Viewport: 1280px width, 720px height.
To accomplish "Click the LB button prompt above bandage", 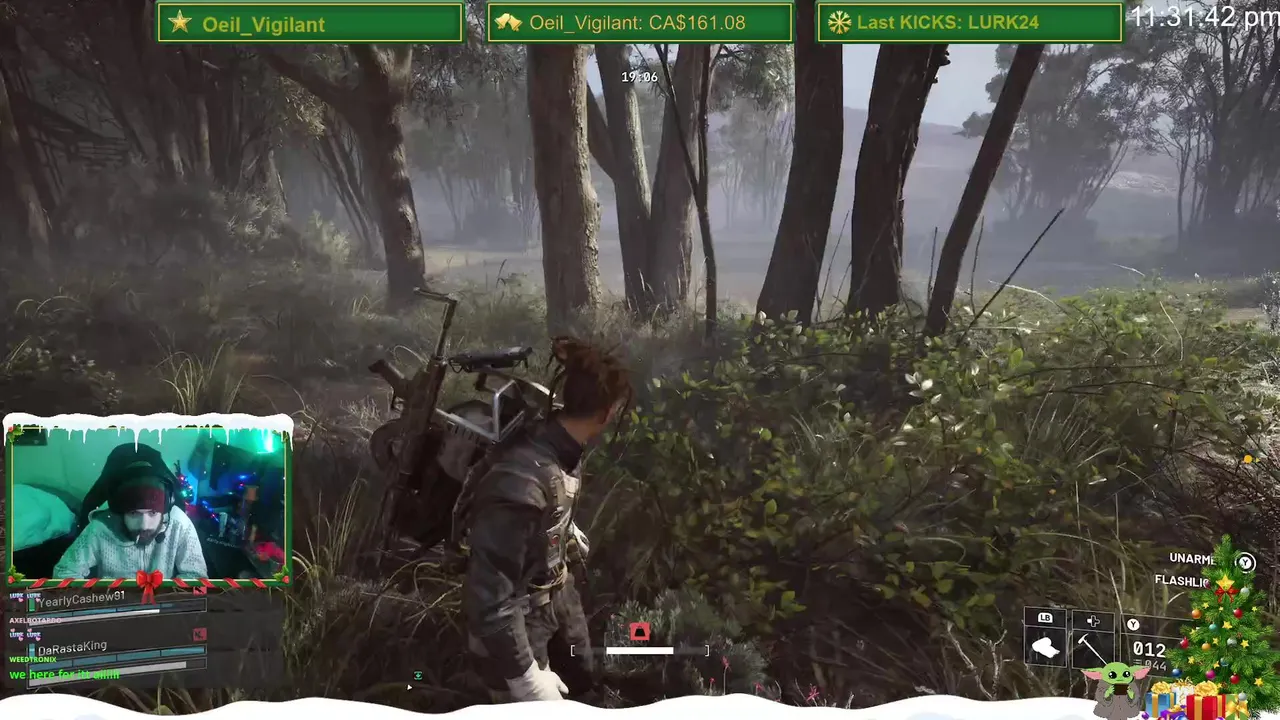I will tap(1045, 618).
